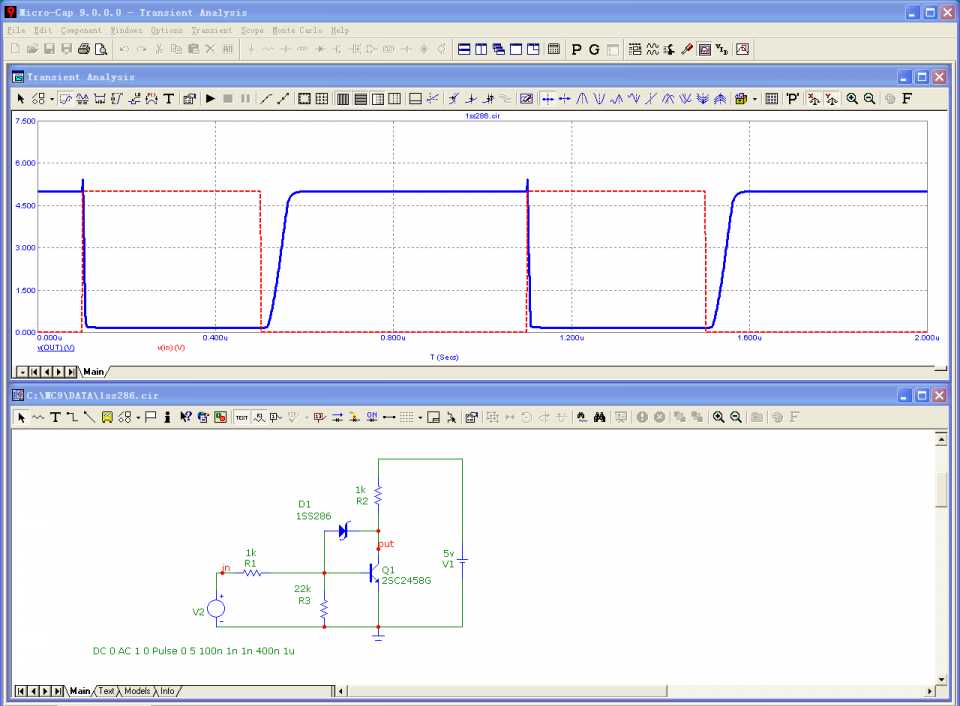
Task: Open the Edit menu
Action: click(x=43, y=30)
